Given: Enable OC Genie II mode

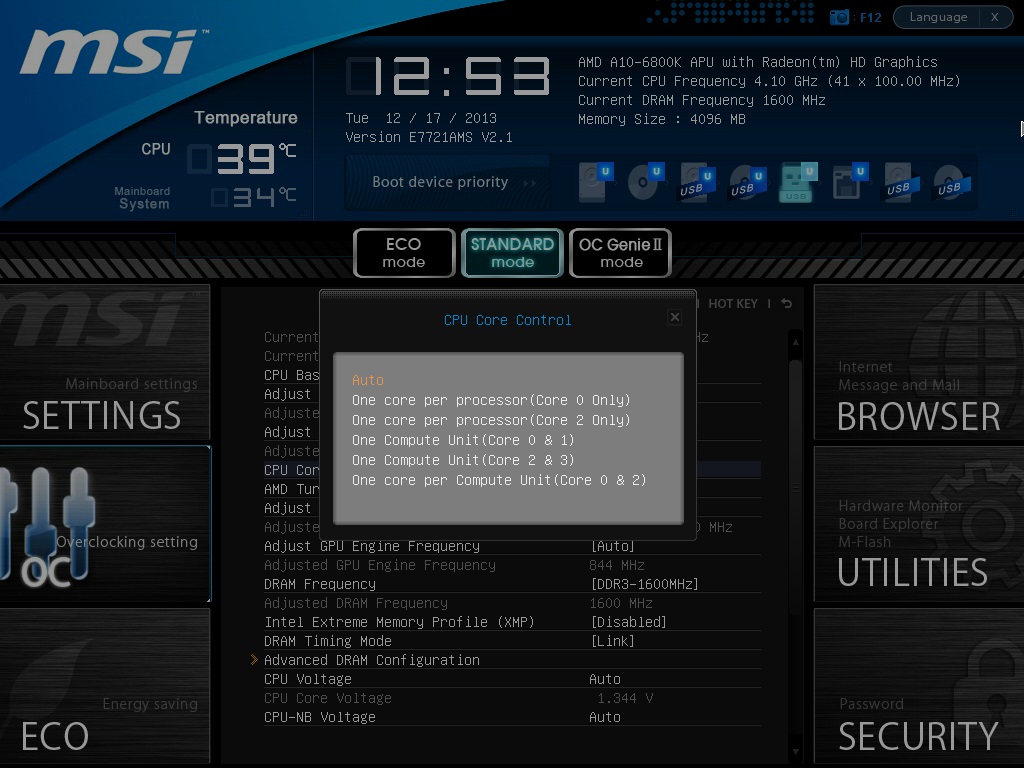Looking at the screenshot, I should click(620, 253).
